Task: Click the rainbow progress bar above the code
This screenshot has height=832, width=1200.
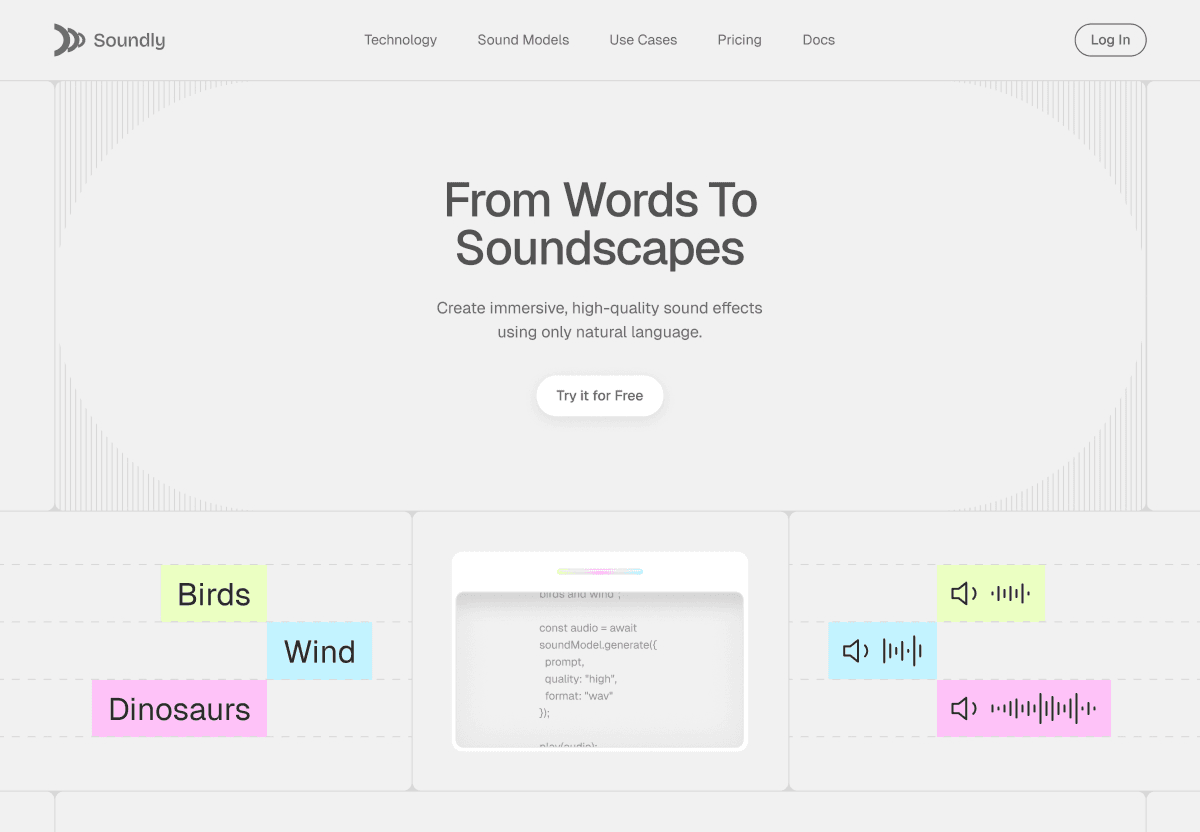Action: (x=600, y=572)
